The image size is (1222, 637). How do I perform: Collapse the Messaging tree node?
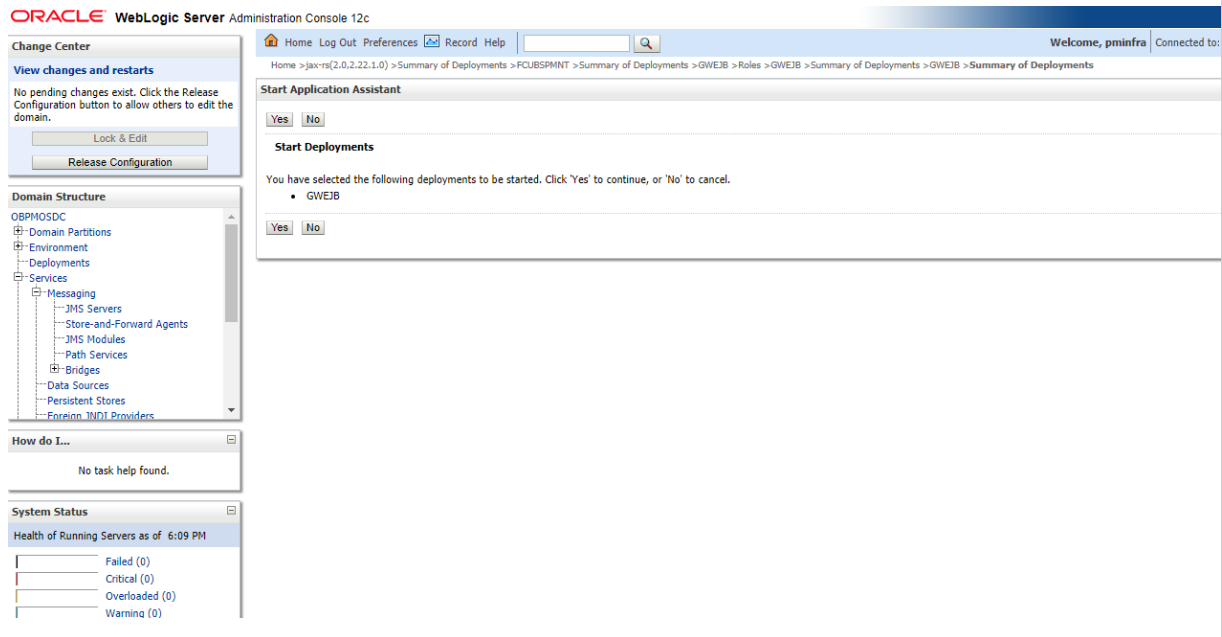(x=36, y=293)
